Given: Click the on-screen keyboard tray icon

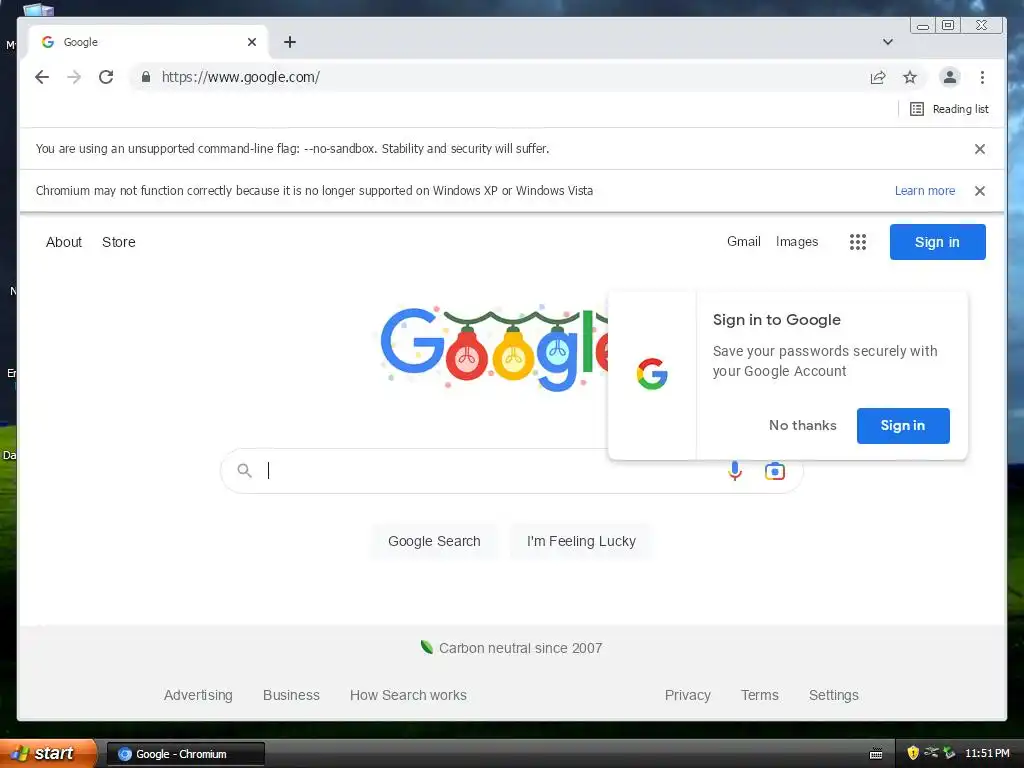Looking at the screenshot, I should [x=876, y=754].
